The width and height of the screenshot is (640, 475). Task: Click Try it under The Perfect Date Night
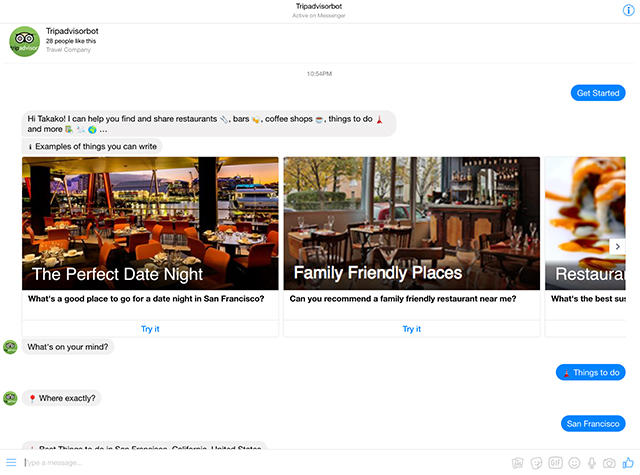click(150, 329)
